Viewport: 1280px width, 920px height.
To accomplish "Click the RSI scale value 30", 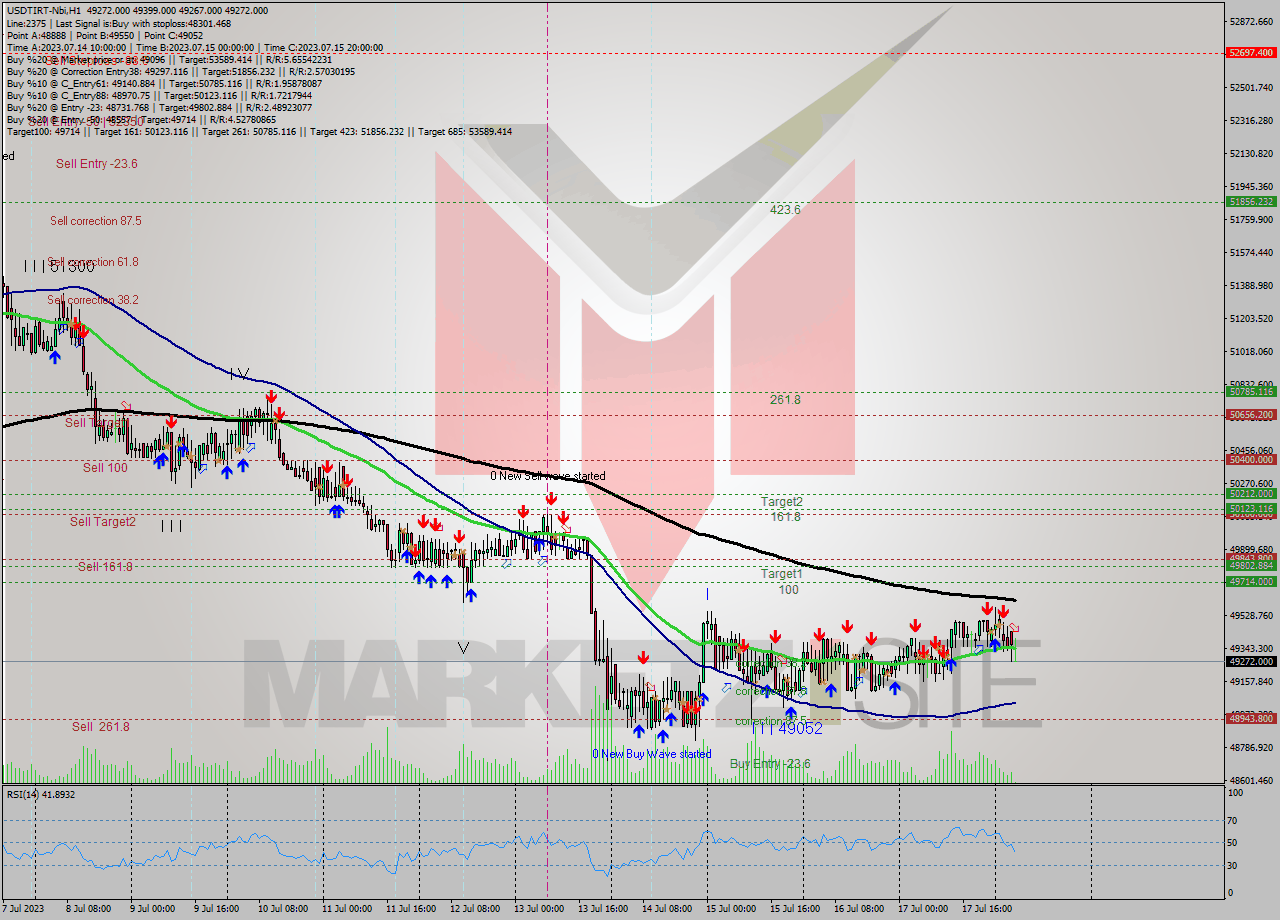I will pyautogui.click(x=1234, y=865).
